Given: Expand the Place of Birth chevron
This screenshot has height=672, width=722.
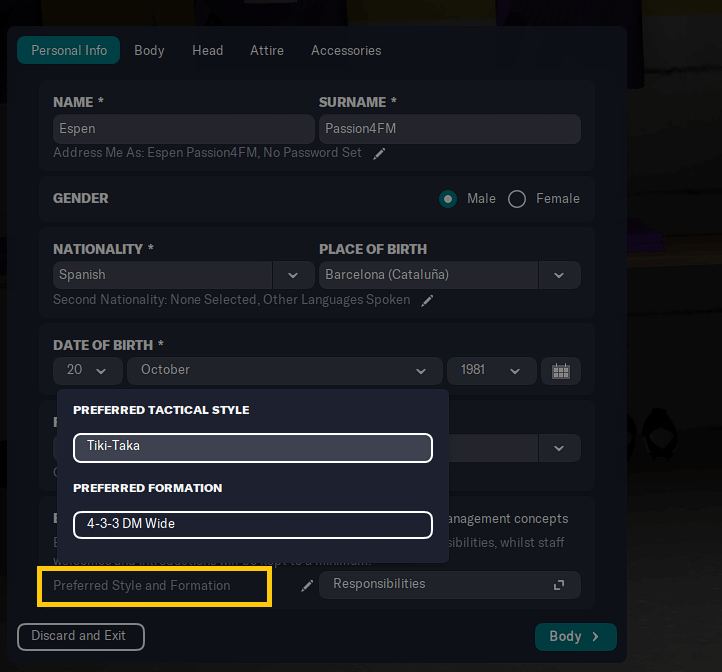Looking at the screenshot, I should click(x=559, y=275).
